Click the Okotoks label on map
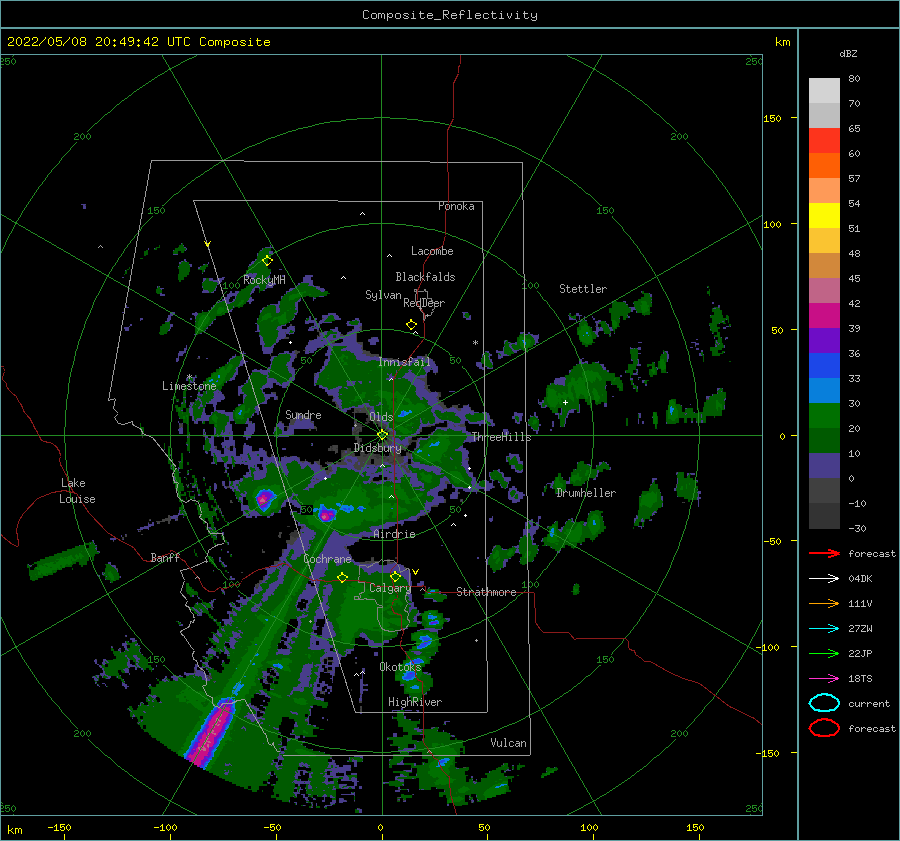The height and width of the screenshot is (841, 900). [x=400, y=667]
